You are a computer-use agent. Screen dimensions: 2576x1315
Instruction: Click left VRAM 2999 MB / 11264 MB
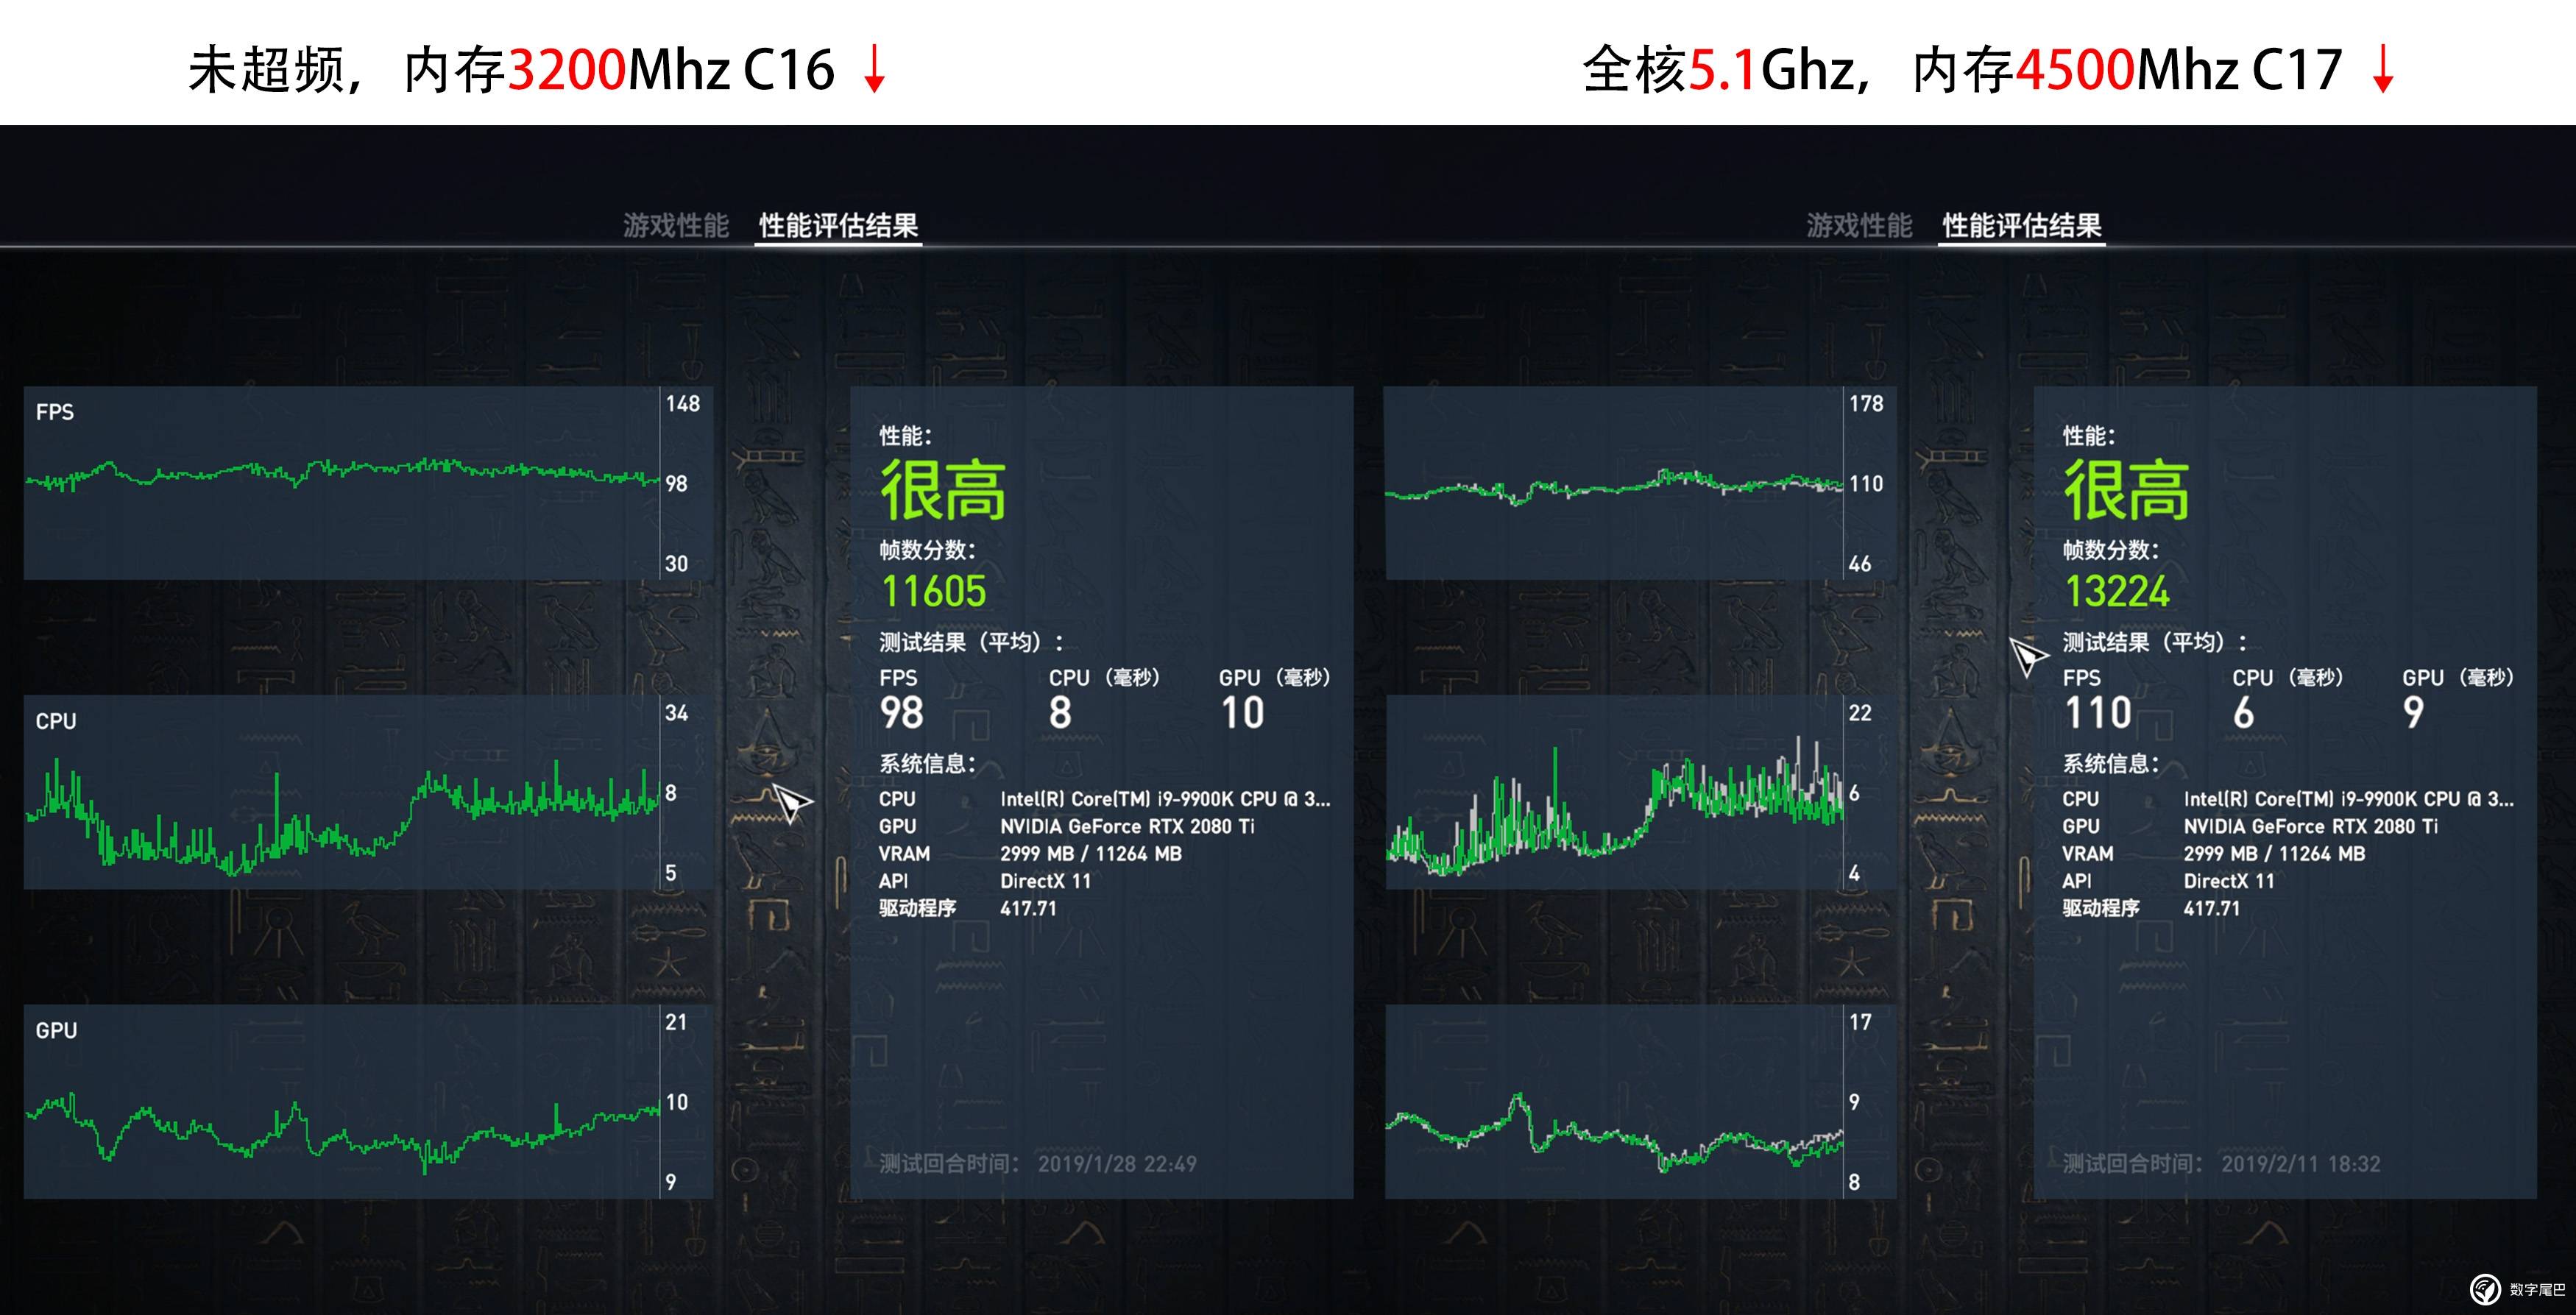1091,854
